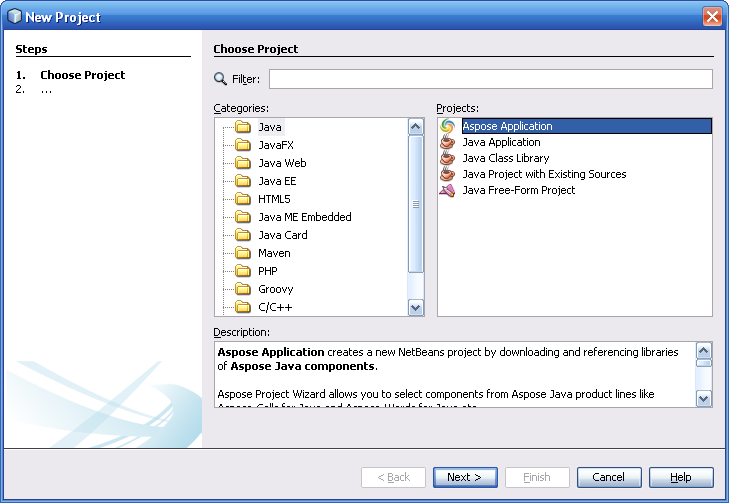This screenshot has width=729, height=503.
Task: Click the JavaFX category folder icon
Action: point(243,145)
